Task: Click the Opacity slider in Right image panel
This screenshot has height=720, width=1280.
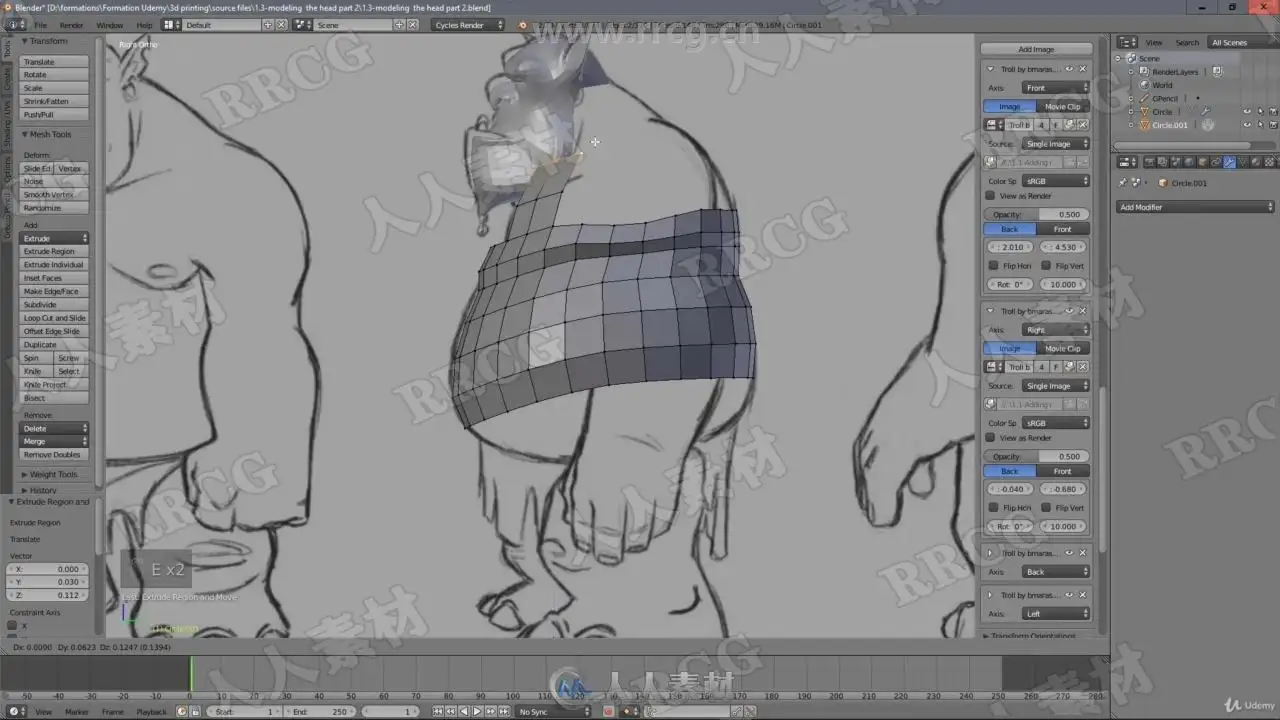Action: click(1036, 456)
